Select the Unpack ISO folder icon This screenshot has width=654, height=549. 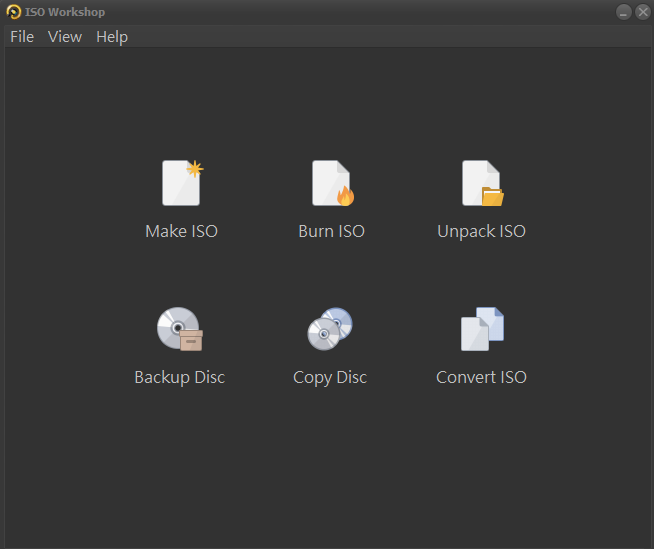click(x=483, y=183)
